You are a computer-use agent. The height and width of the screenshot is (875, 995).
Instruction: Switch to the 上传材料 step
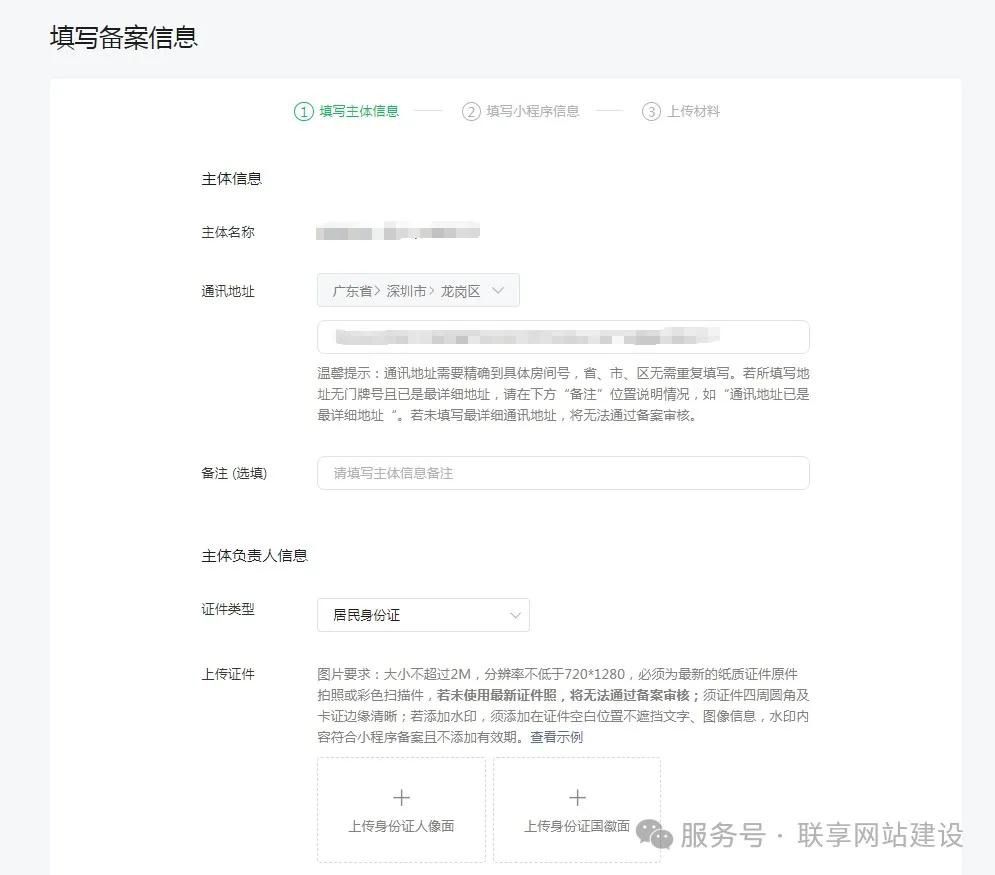(x=690, y=111)
